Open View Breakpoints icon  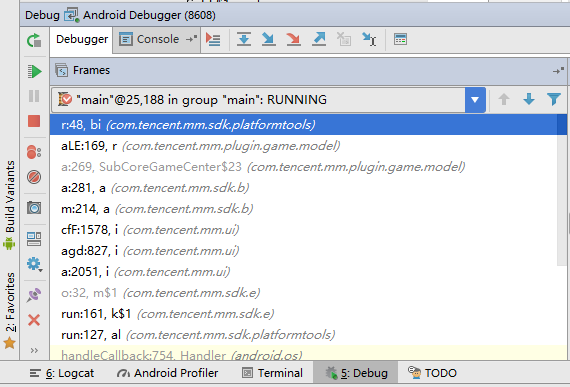pyautogui.click(x=34, y=152)
